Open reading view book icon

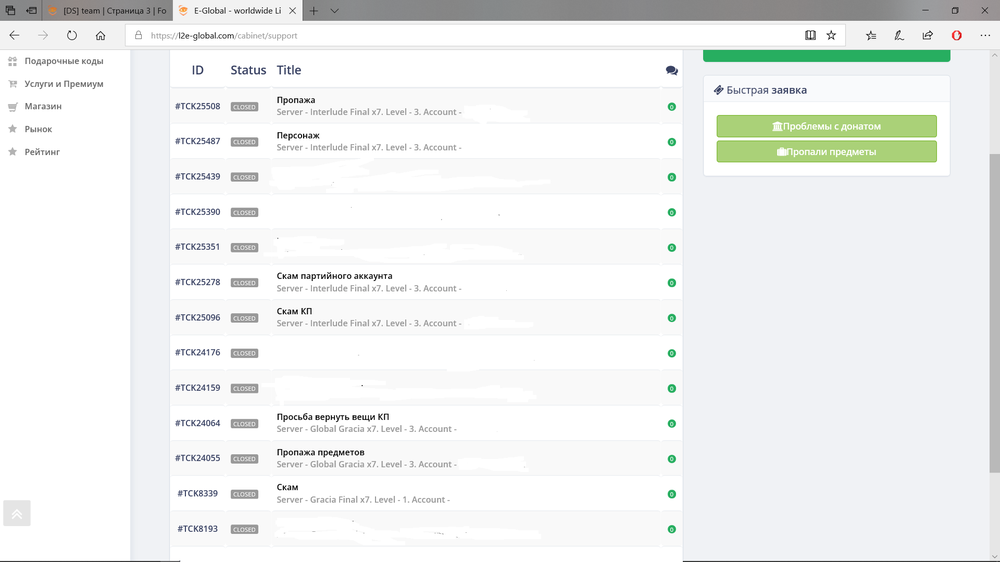[810, 35]
